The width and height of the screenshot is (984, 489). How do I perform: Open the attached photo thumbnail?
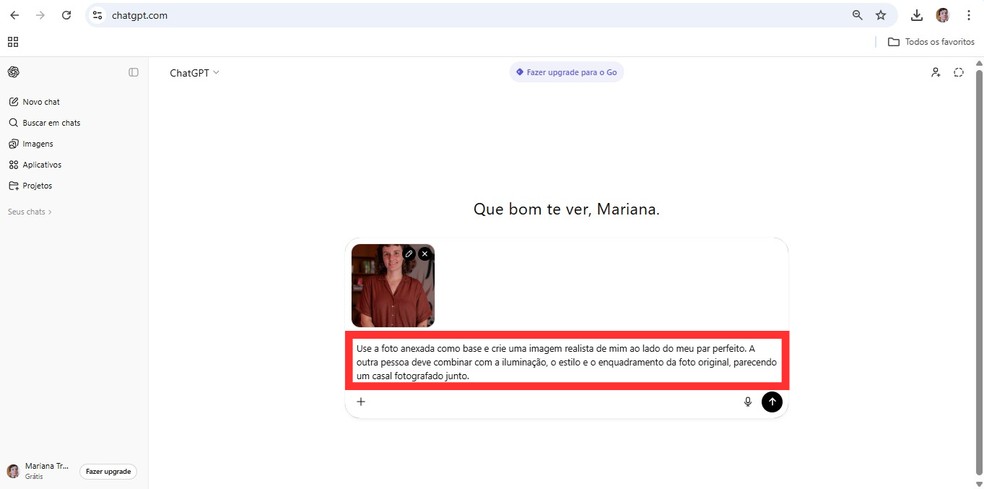point(393,286)
